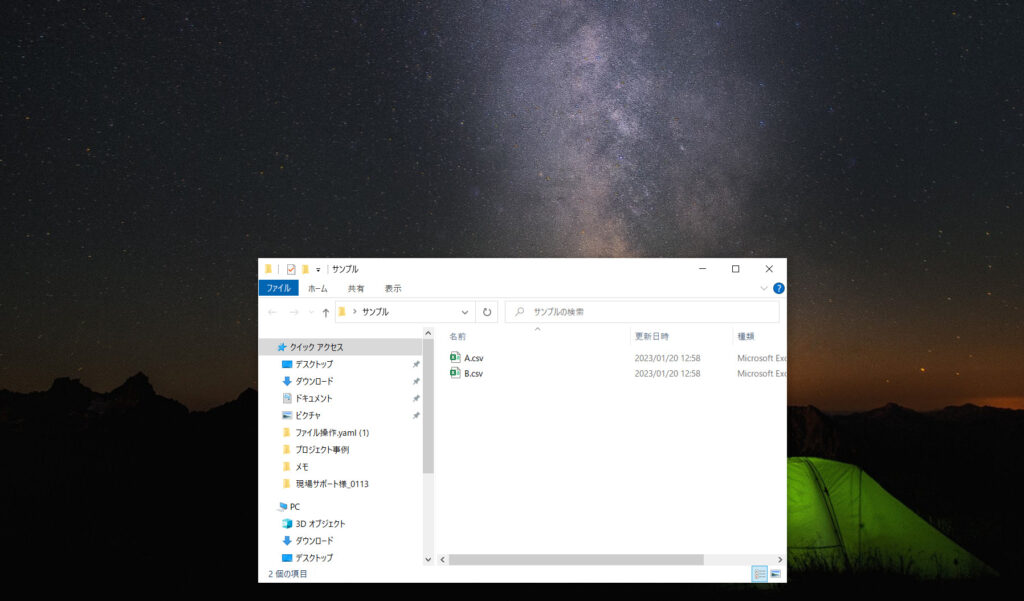Click the refresh button beside address bar
The image size is (1024, 601).
pyautogui.click(x=487, y=312)
